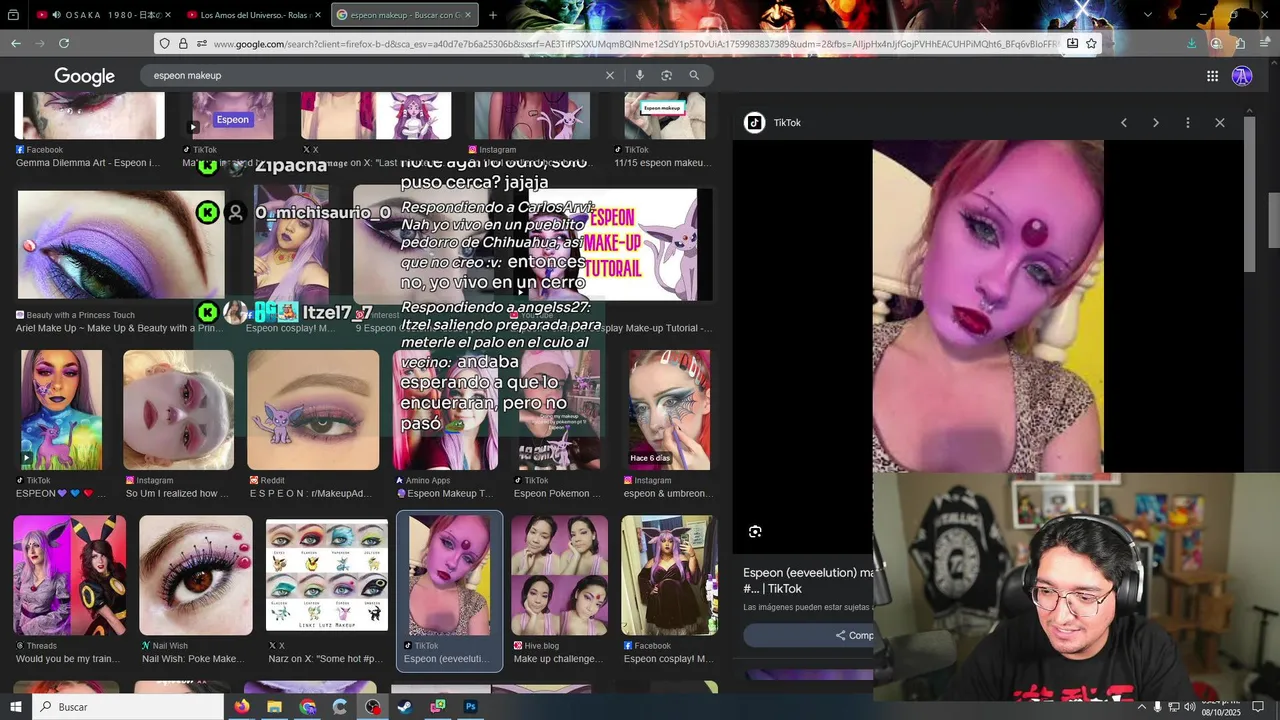Open the TikTok source link in the preview header
Viewport: 1280px width, 720px height.
tap(773, 123)
